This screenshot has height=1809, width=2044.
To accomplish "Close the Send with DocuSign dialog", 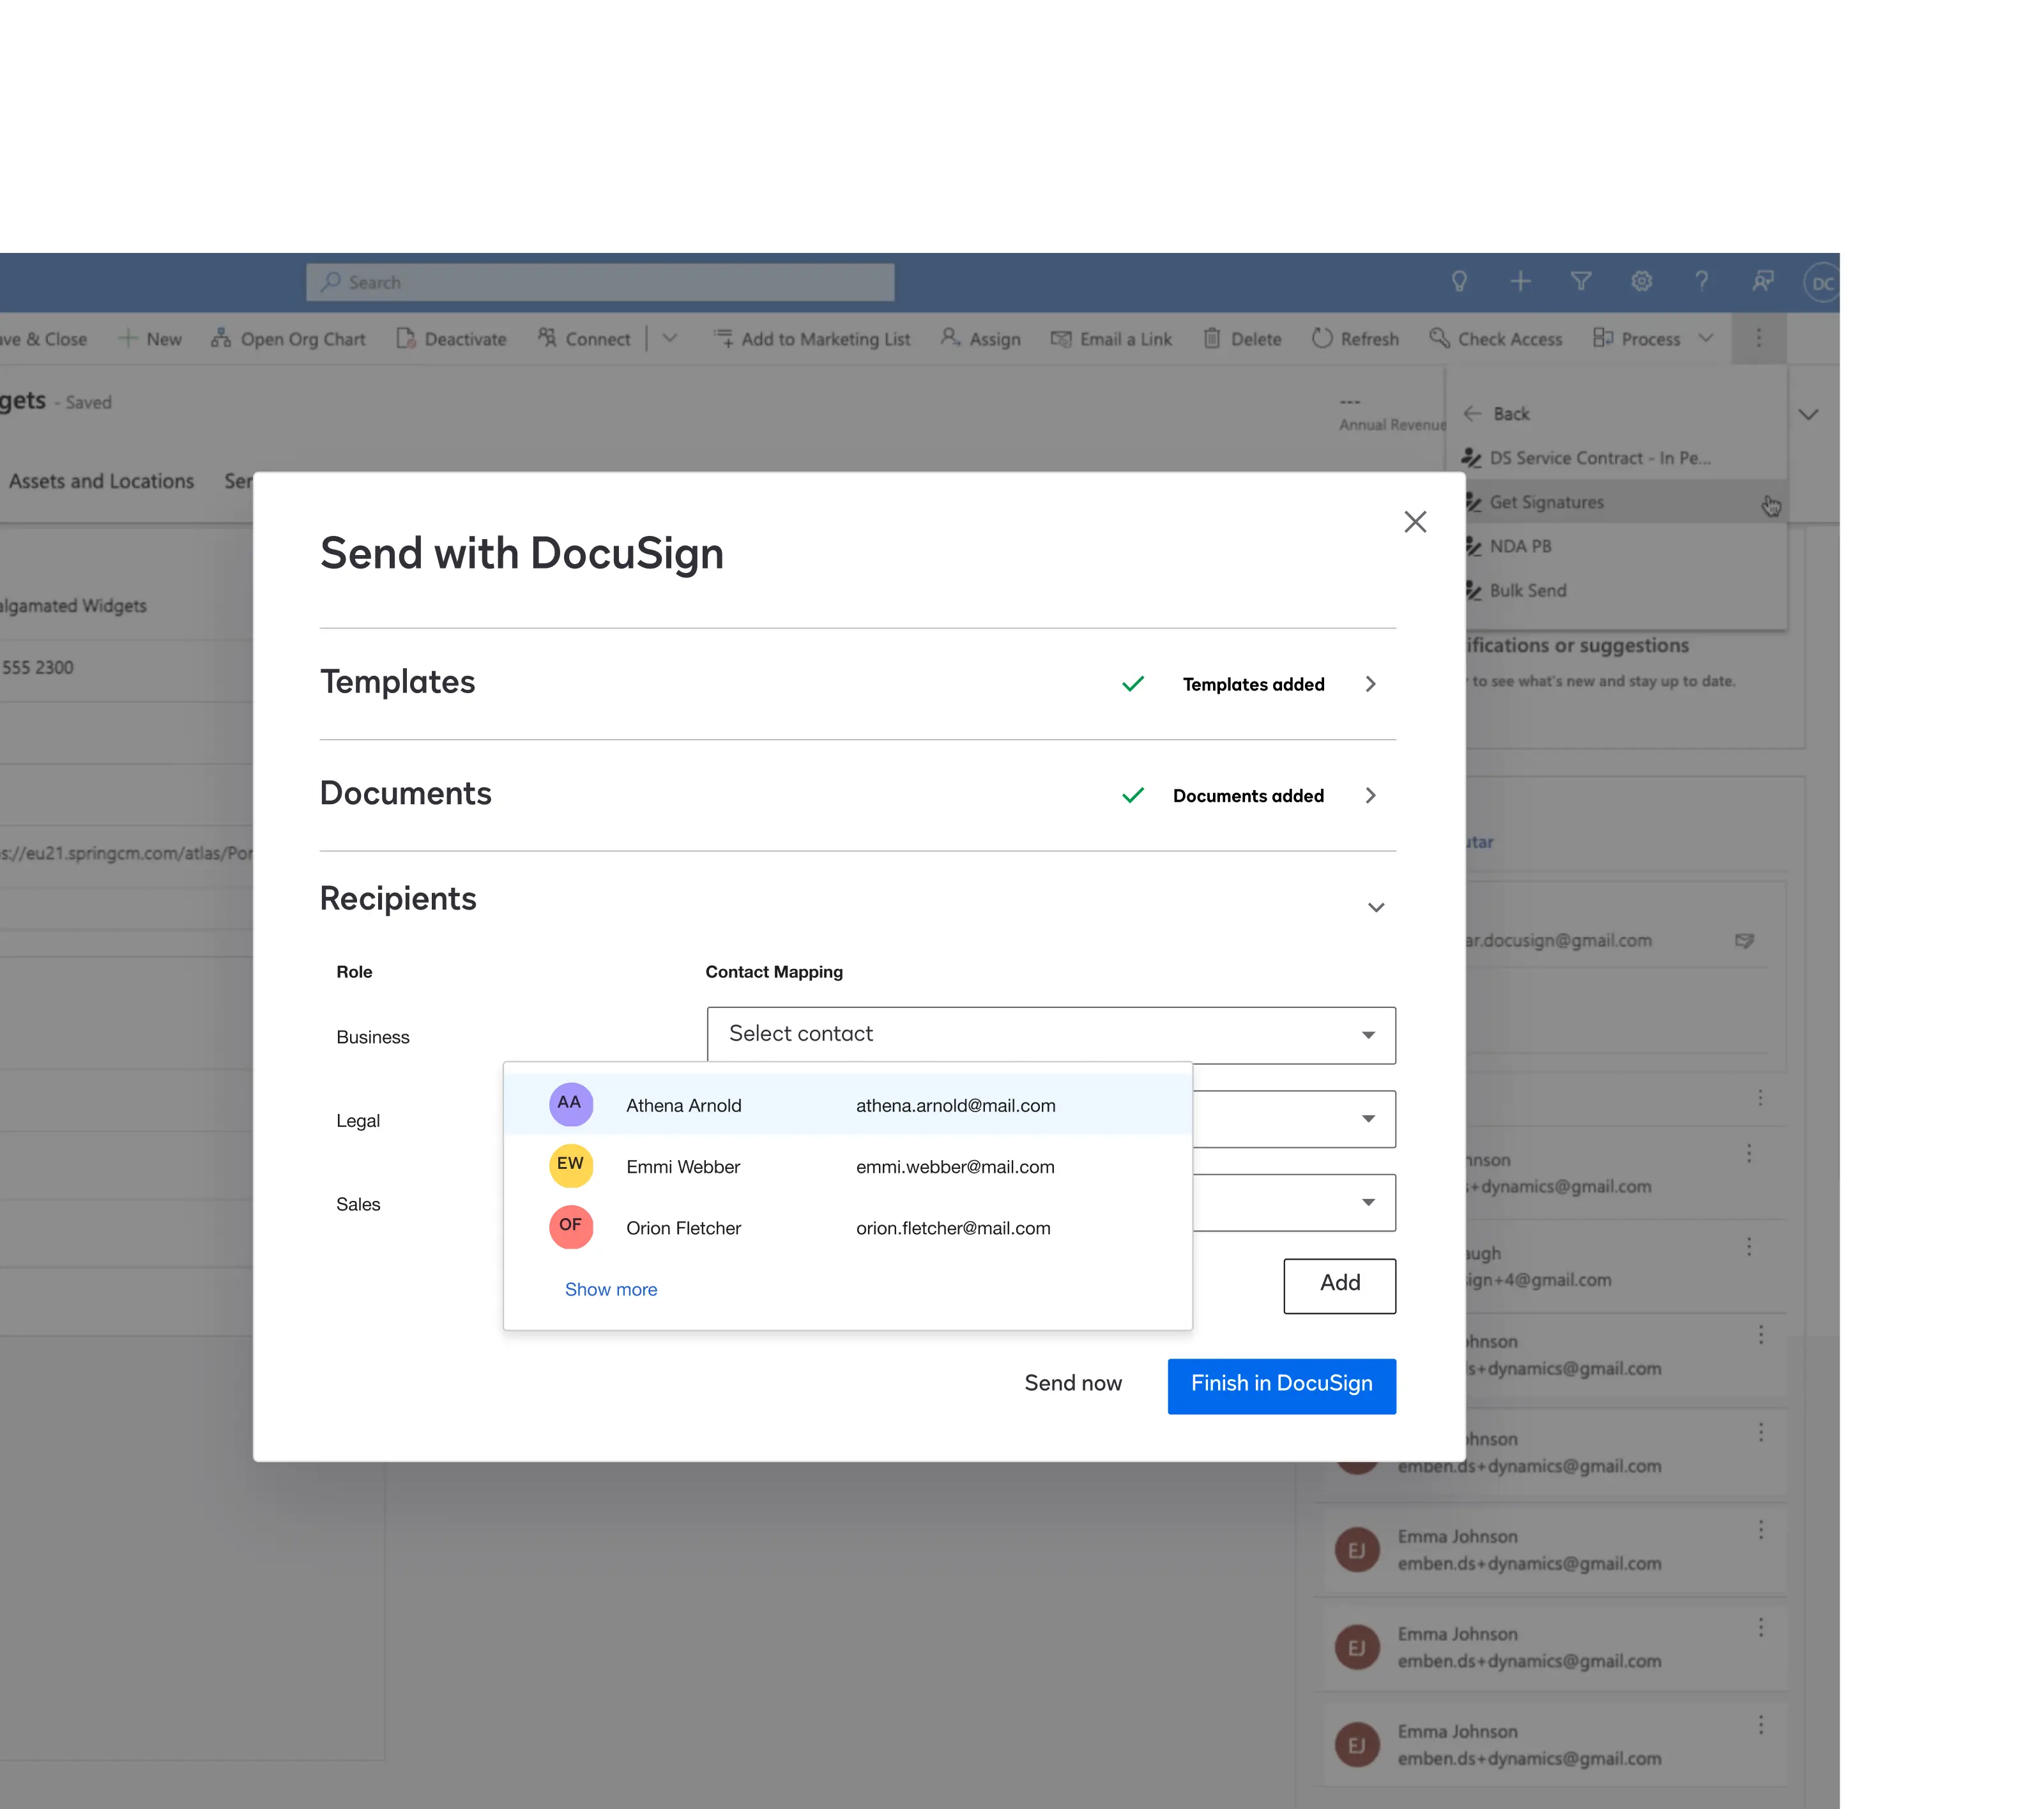I will coord(1414,522).
